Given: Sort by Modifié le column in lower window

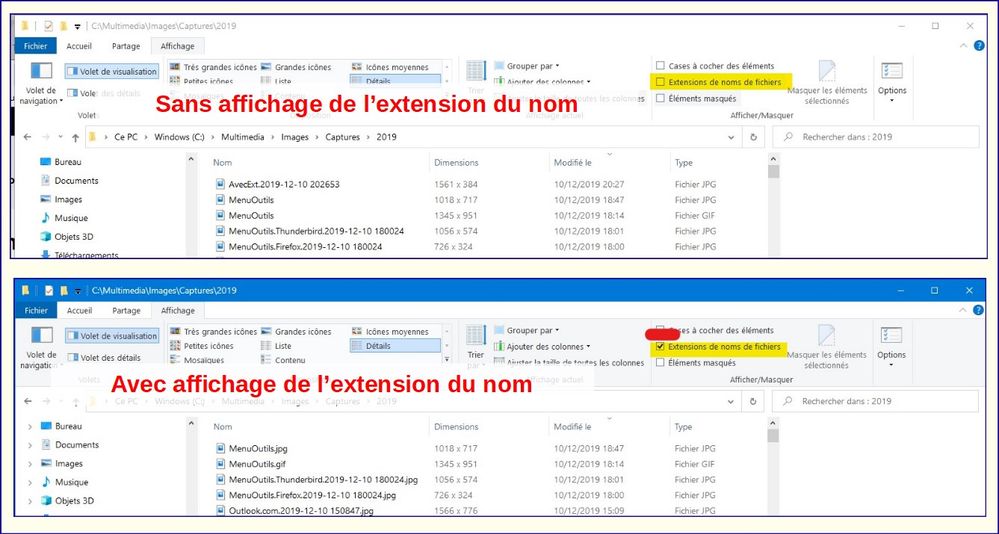Looking at the screenshot, I should coord(572,427).
